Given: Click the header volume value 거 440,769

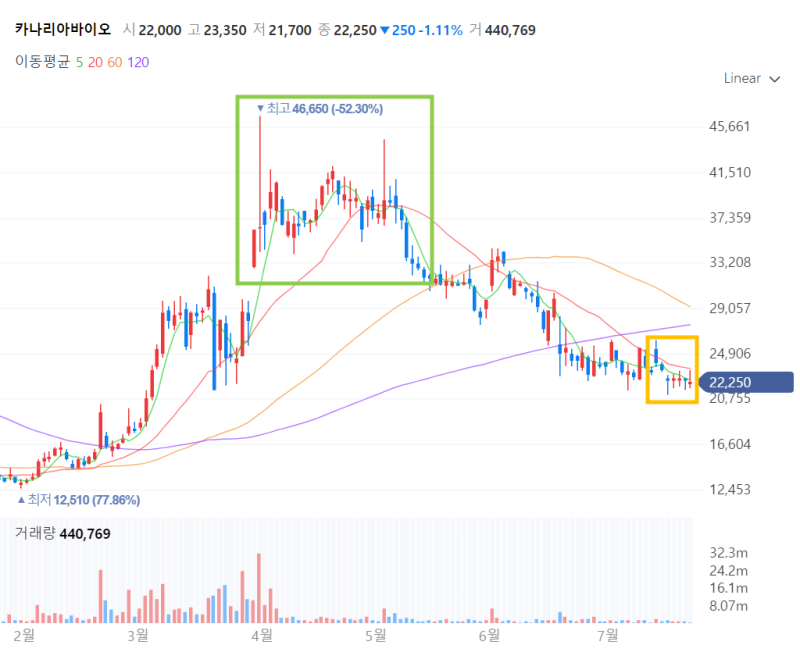Looking at the screenshot, I should coord(503,31).
